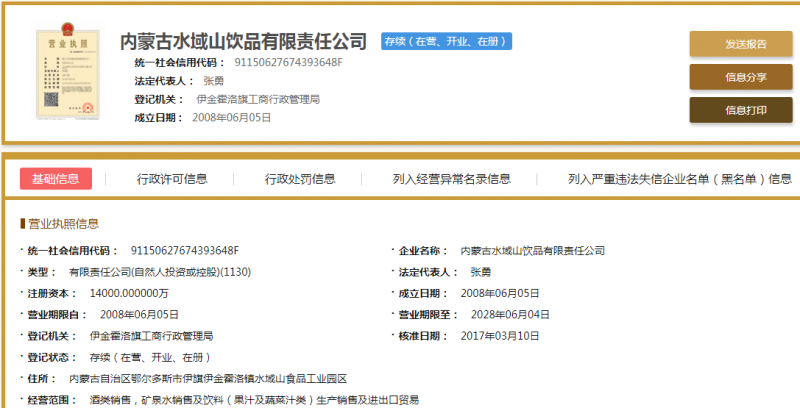Click the 营业执照信息 section heading
Viewport: 800px width, 408px height.
[63, 223]
